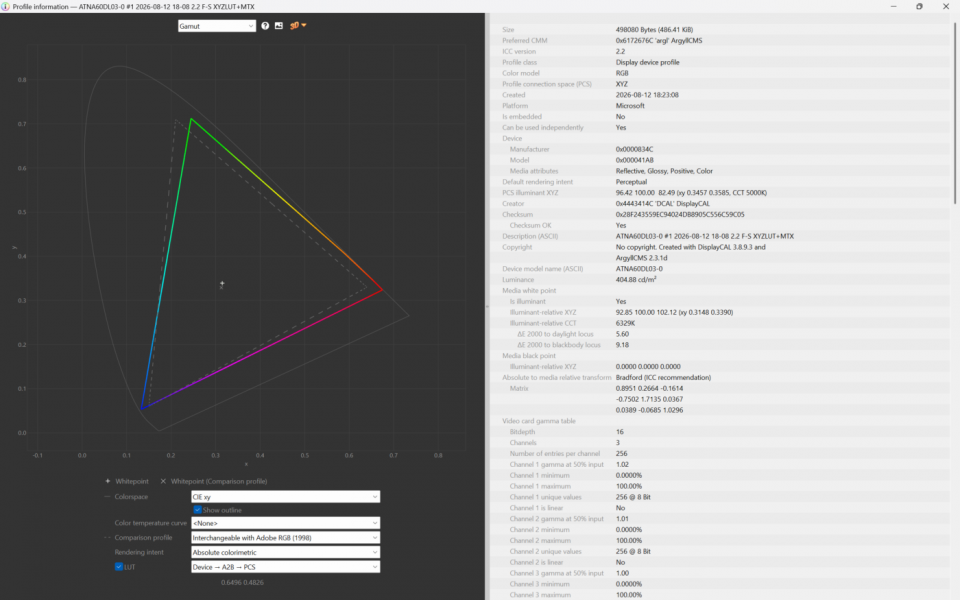Click the splitter handle between plot and info
The width and height of the screenshot is (960, 600).
(x=487, y=306)
